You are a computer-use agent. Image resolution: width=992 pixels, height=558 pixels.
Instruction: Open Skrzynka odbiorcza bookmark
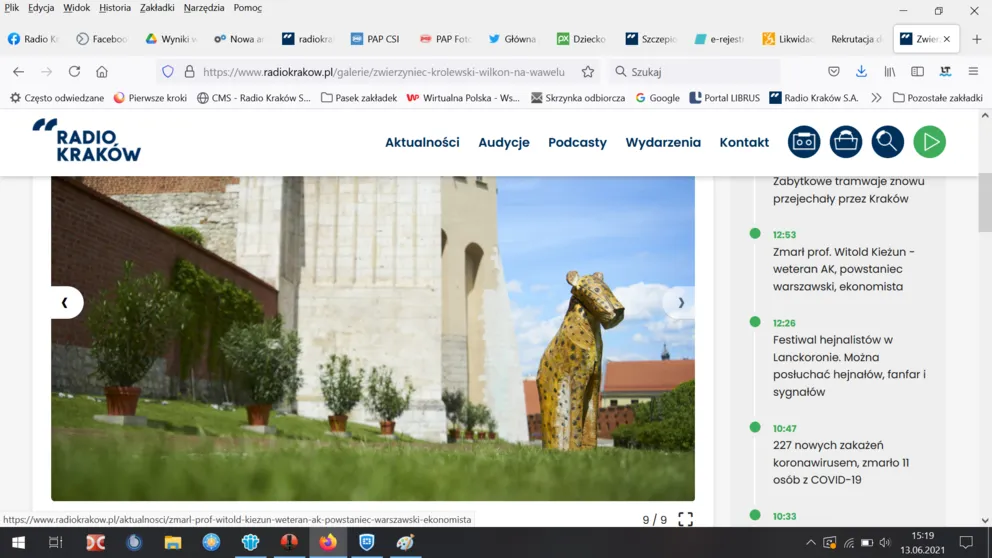(x=578, y=97)
